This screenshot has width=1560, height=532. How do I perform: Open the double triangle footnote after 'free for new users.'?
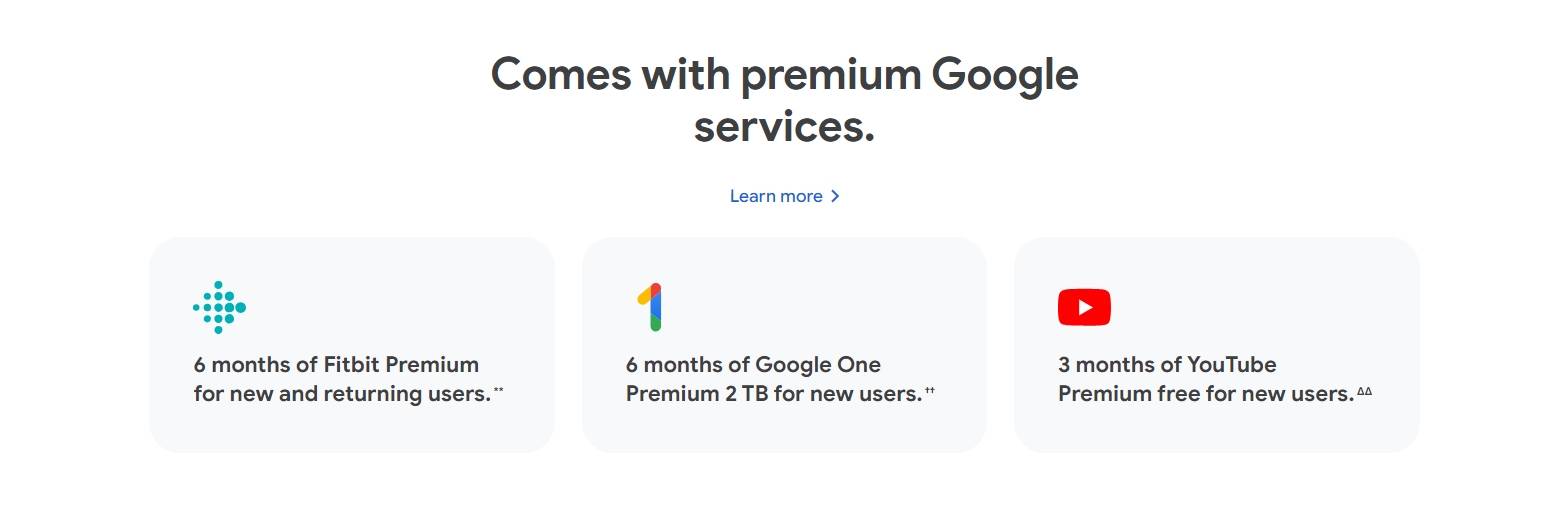coord(1365,390)
